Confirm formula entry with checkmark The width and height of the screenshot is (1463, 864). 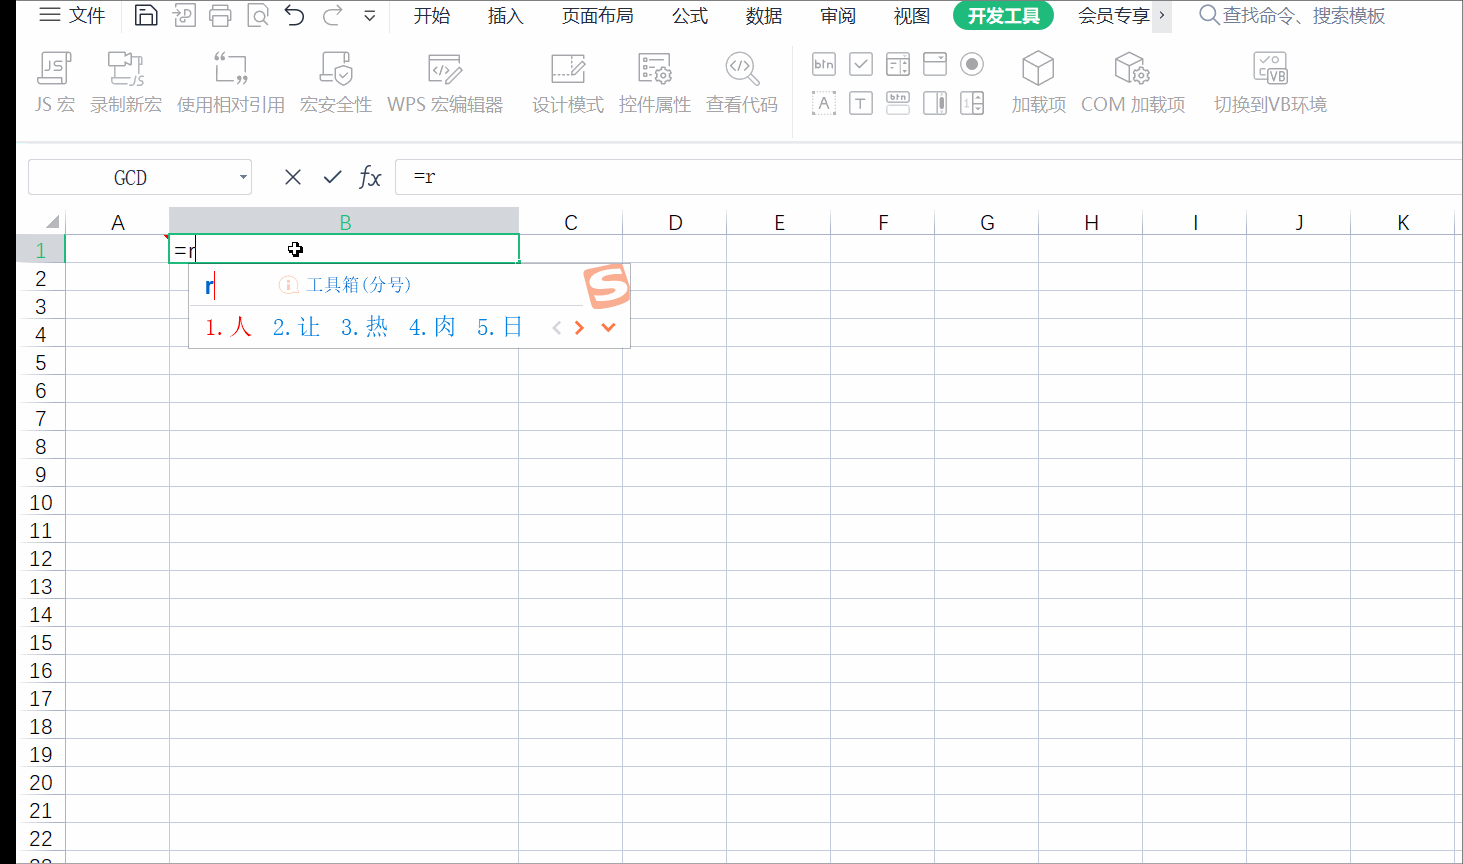333,177
